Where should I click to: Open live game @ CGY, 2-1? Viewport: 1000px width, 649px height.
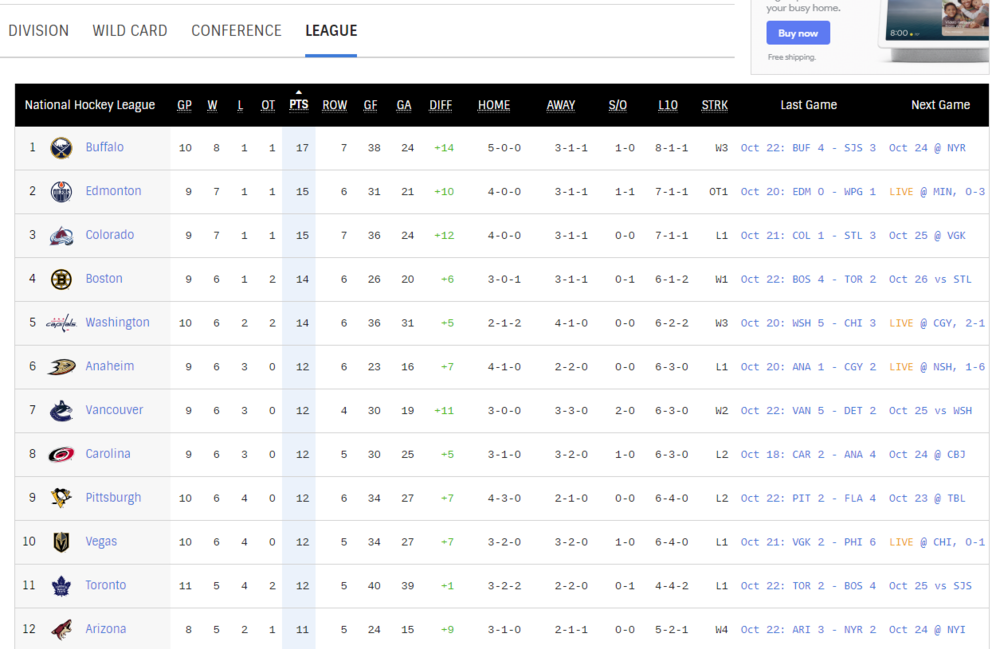pos(937,323)
